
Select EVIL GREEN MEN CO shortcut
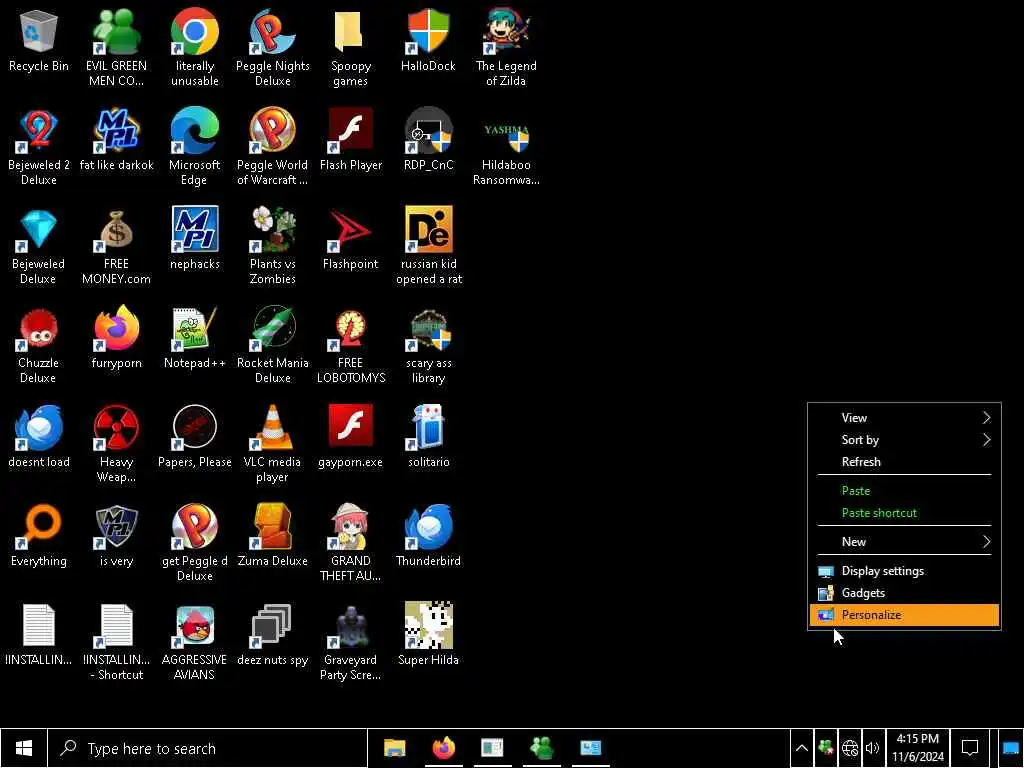[116, 47]
